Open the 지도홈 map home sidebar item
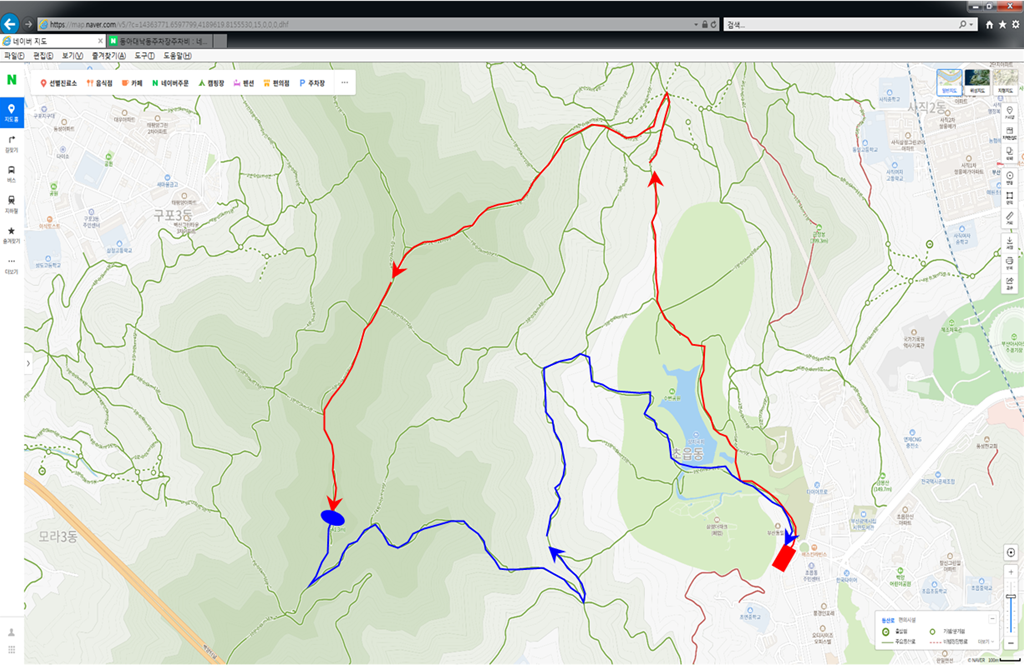The width and height of the screenshot is (1024, 665). [12, 113]
